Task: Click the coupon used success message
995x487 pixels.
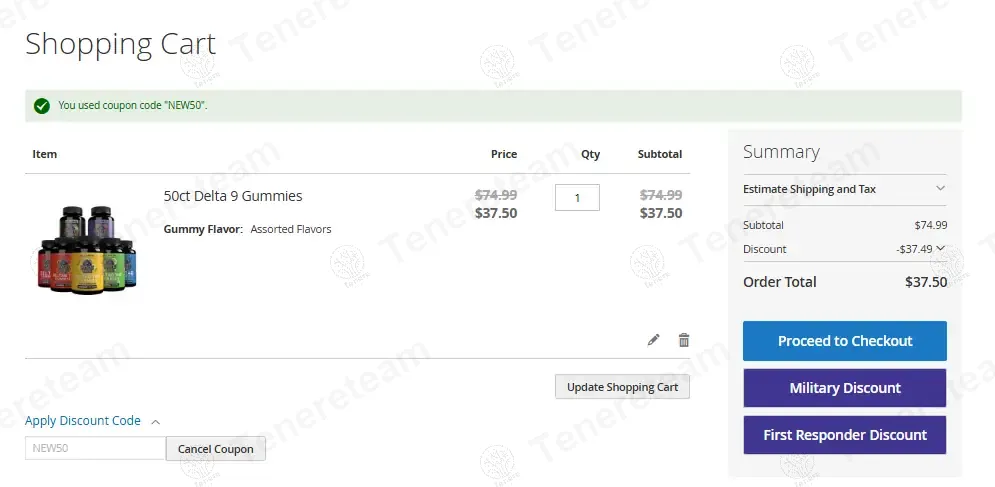Action: click(x=133, y=105)
